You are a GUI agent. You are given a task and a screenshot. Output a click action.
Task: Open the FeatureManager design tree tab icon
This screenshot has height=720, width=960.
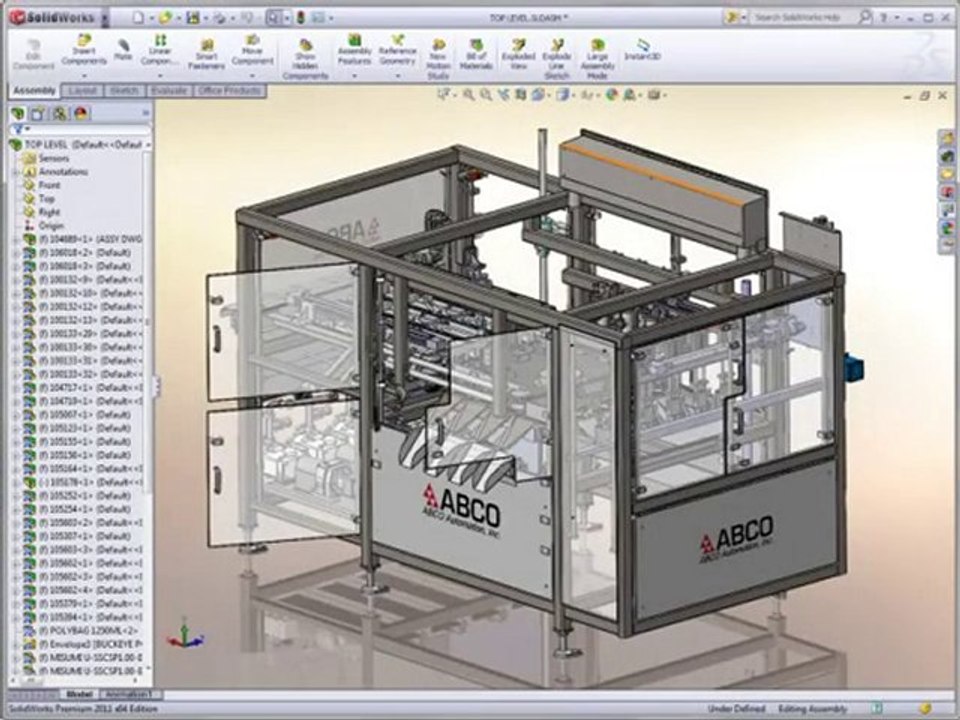click(18, 113)
